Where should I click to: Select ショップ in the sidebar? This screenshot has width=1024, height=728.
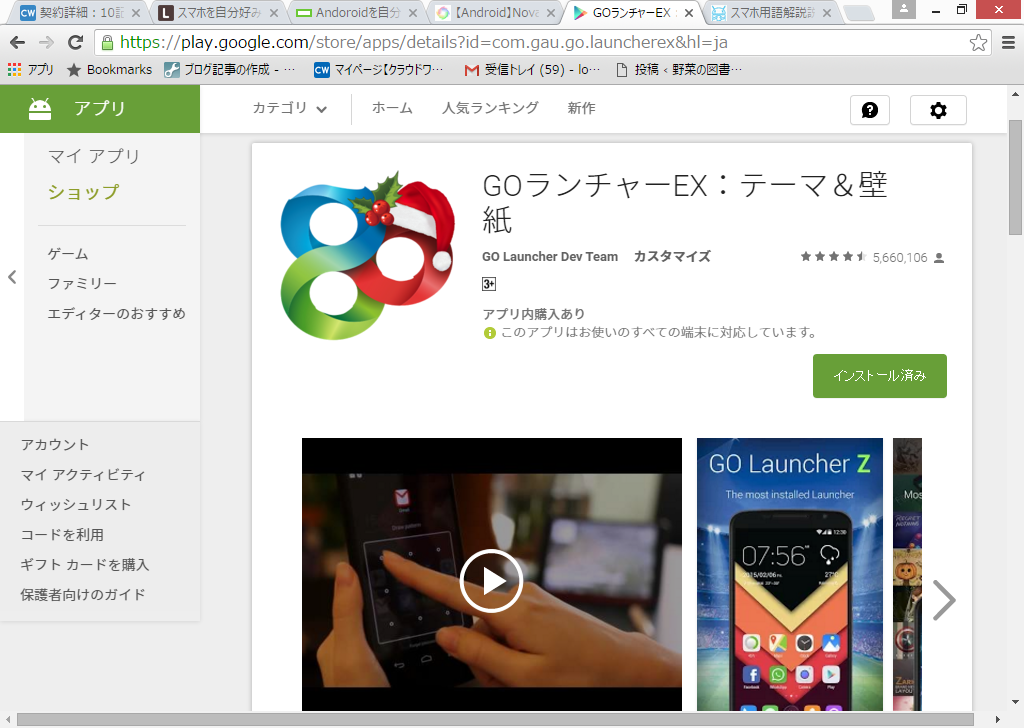click(84, 192)
